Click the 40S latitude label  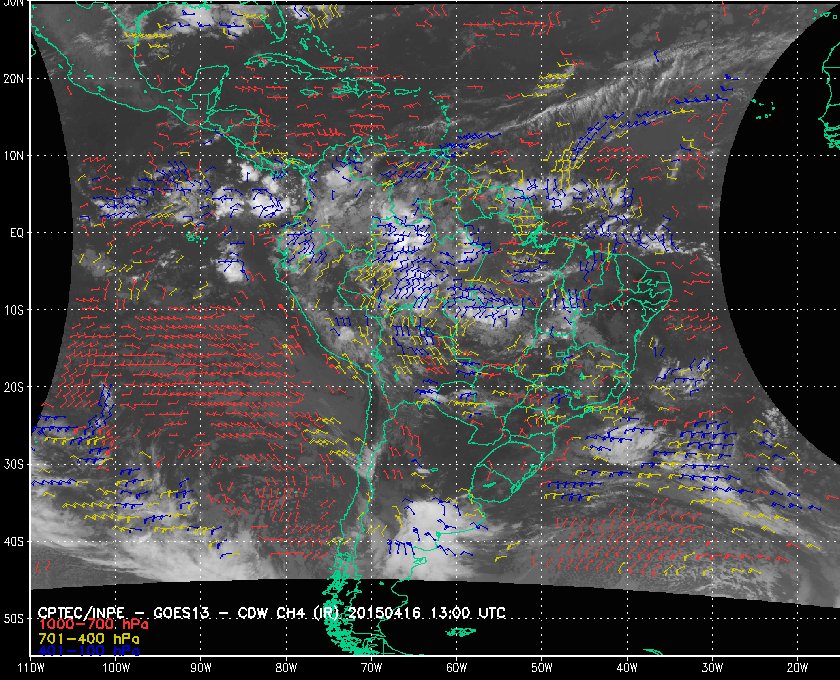tap(13, 541)
